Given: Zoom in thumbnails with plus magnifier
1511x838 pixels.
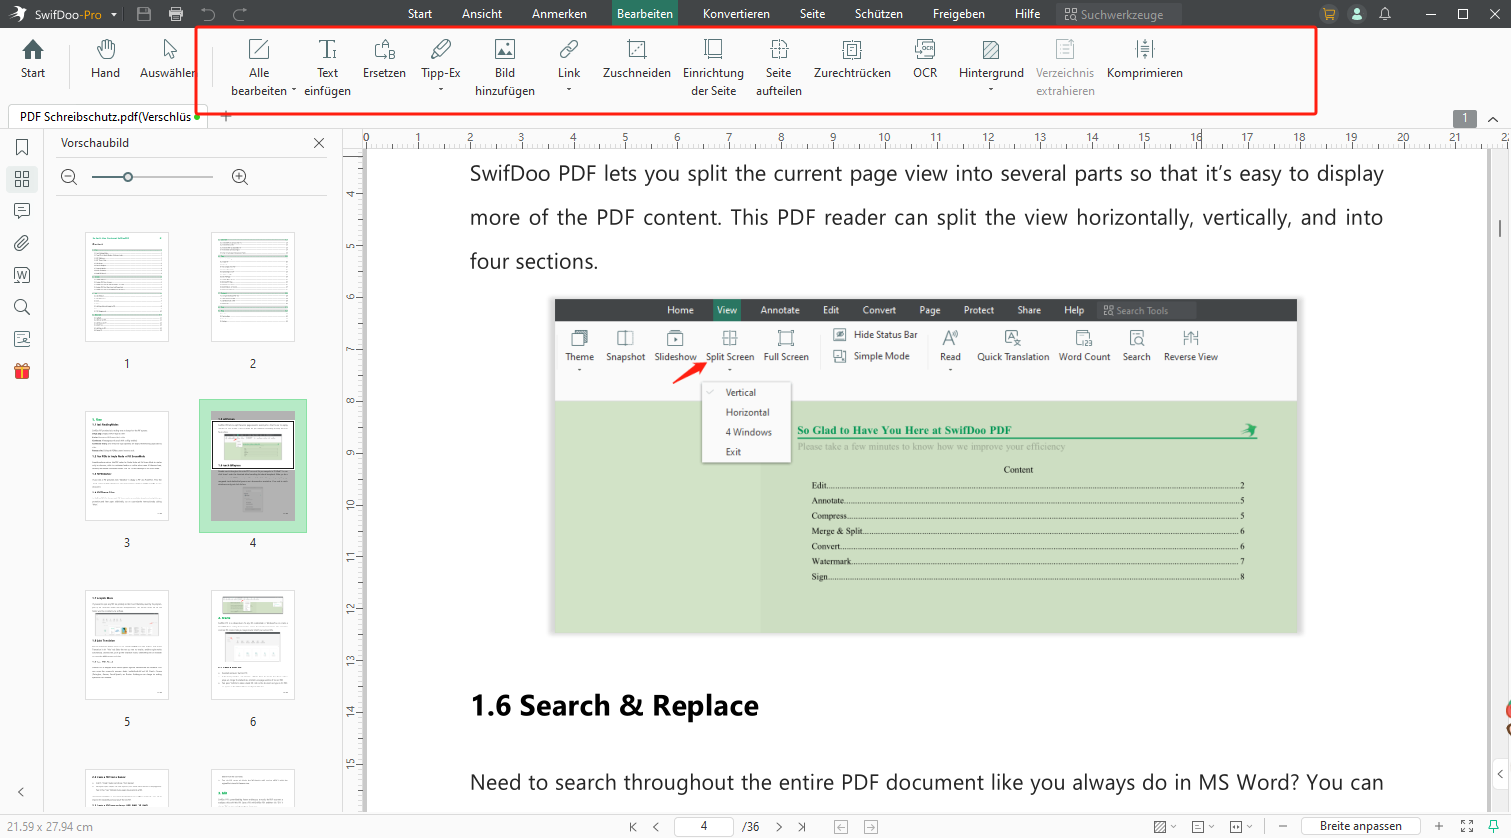Looking at the screenshot, I should click(x=240, y=177).
